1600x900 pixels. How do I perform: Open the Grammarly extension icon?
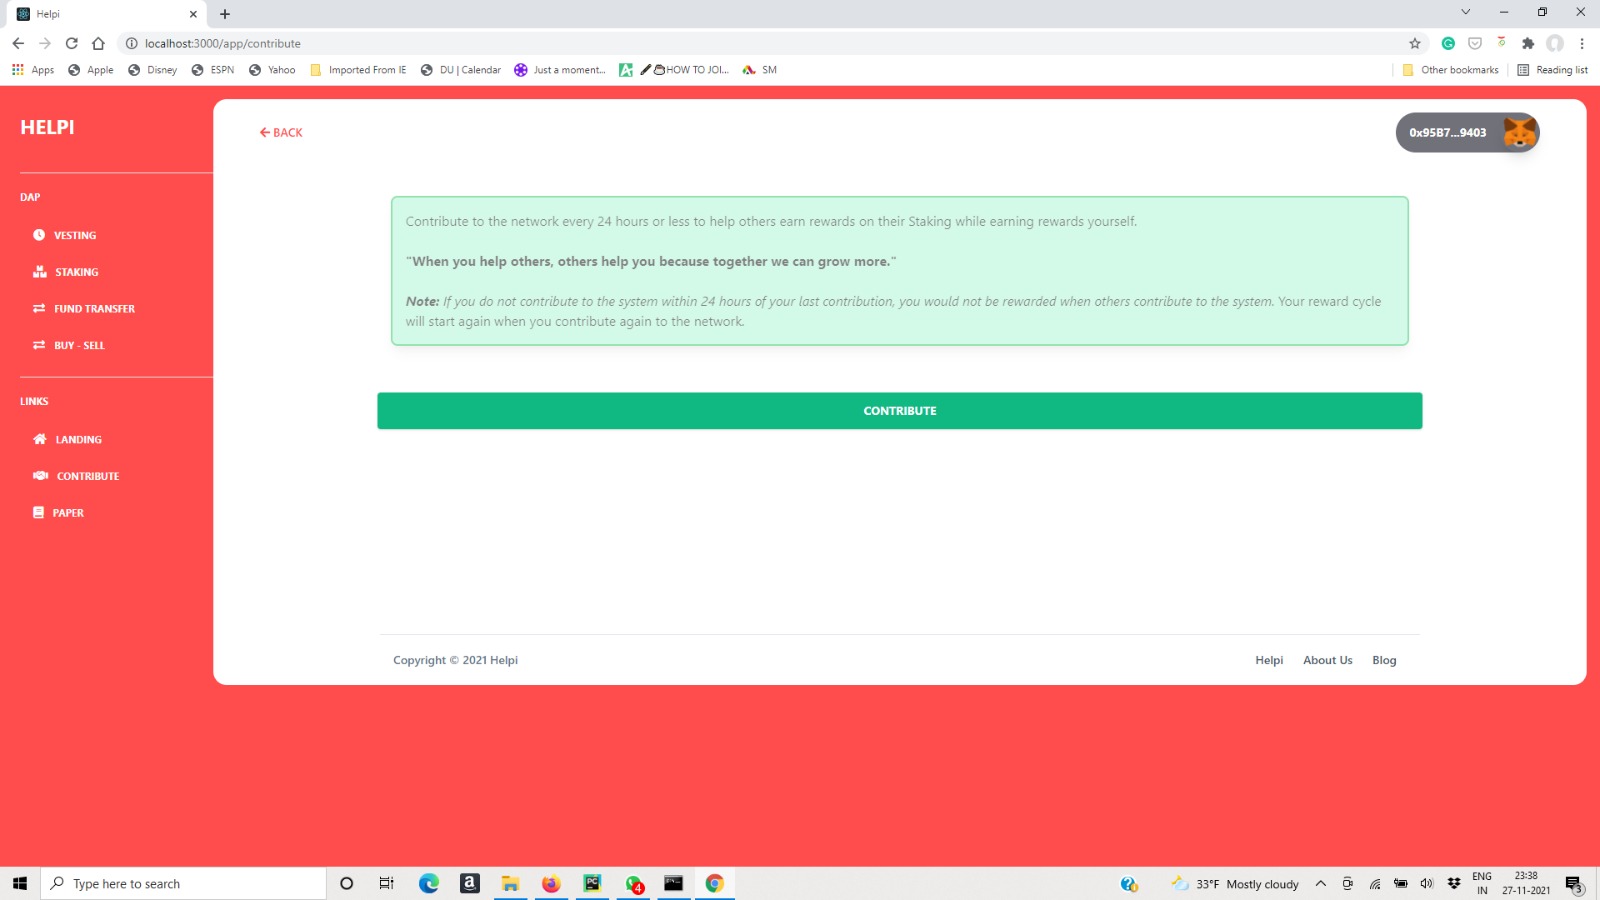tap(1447, 43)
